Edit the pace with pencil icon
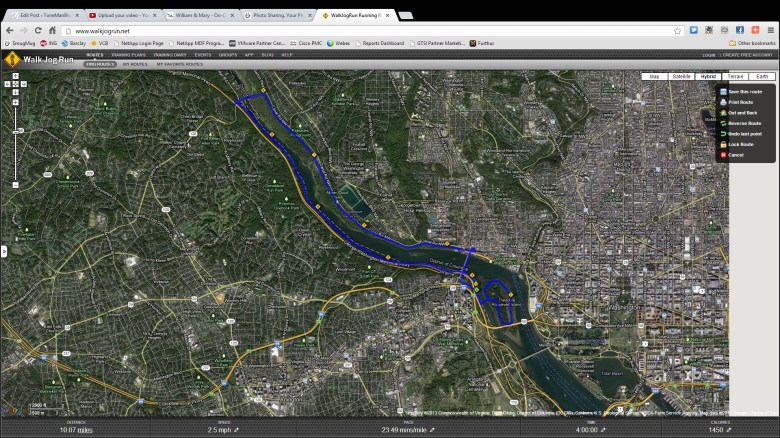The width and height of the screenshot is (780, 438). click(432, 430)
